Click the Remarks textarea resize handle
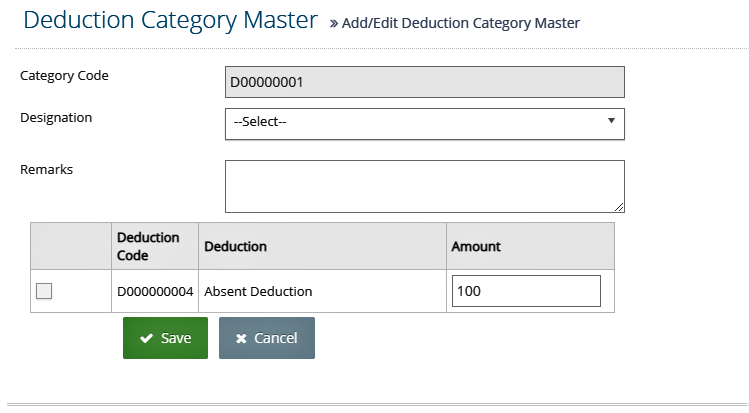 (x=619, y=207)
